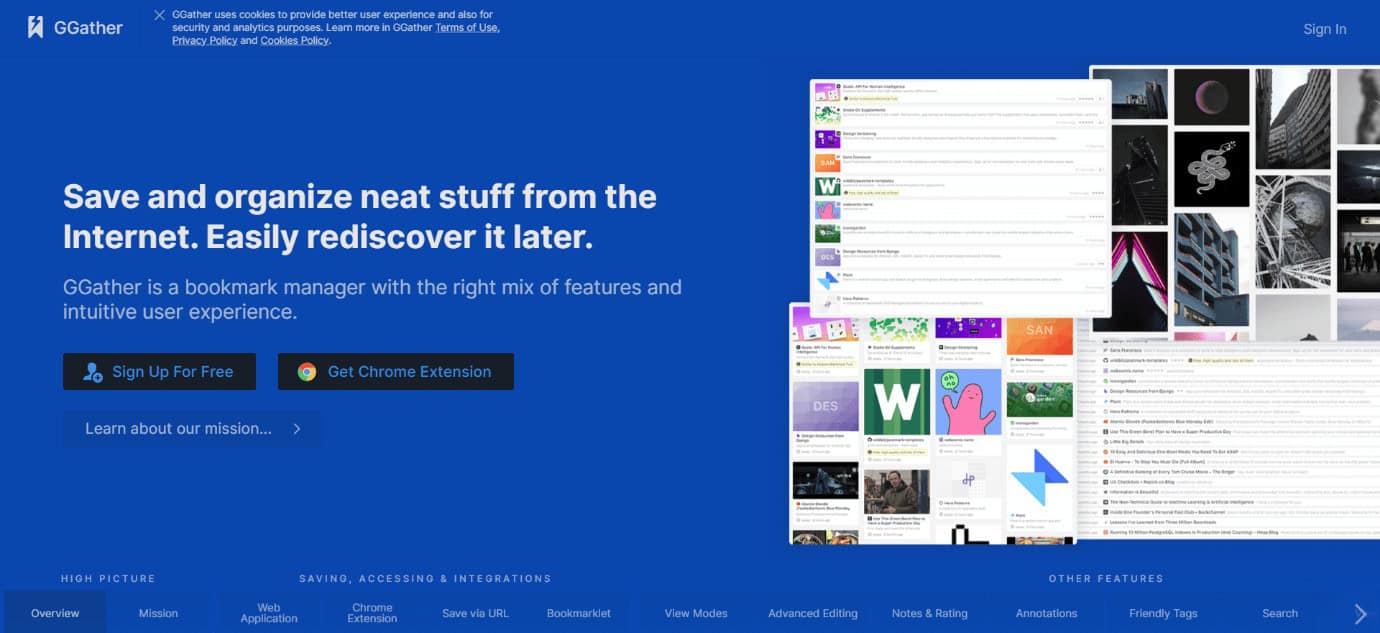Open the Terms of Use link

point(467,28)
